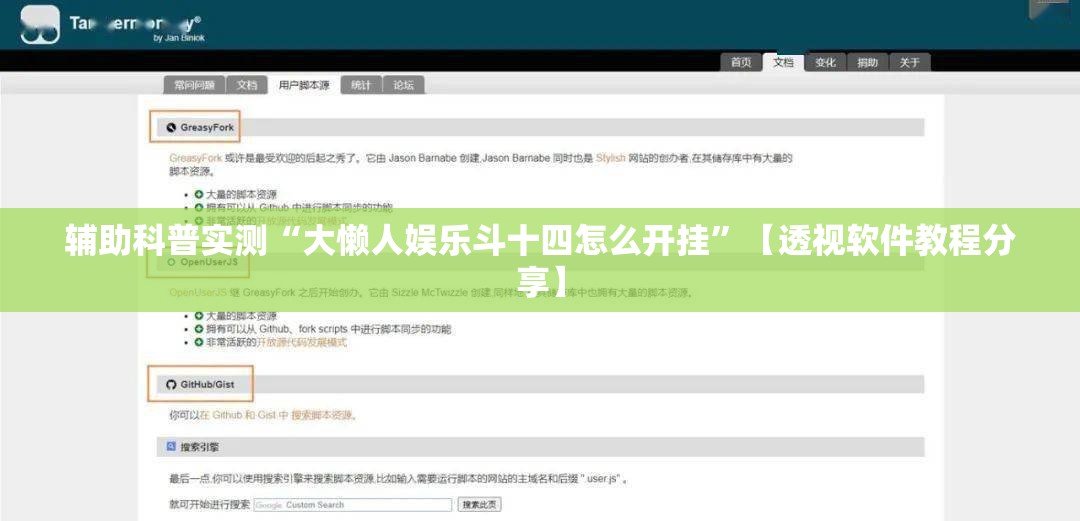Select the 用户脚本源 sub-tab

(x=304, y=85)
